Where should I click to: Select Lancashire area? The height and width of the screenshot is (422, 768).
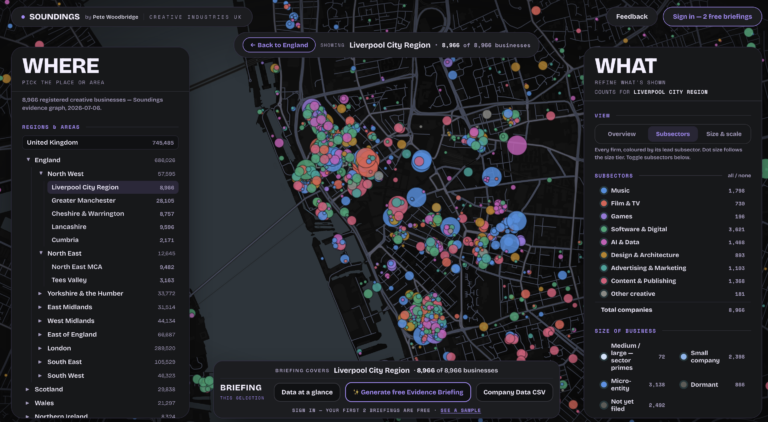click(113, 227)
